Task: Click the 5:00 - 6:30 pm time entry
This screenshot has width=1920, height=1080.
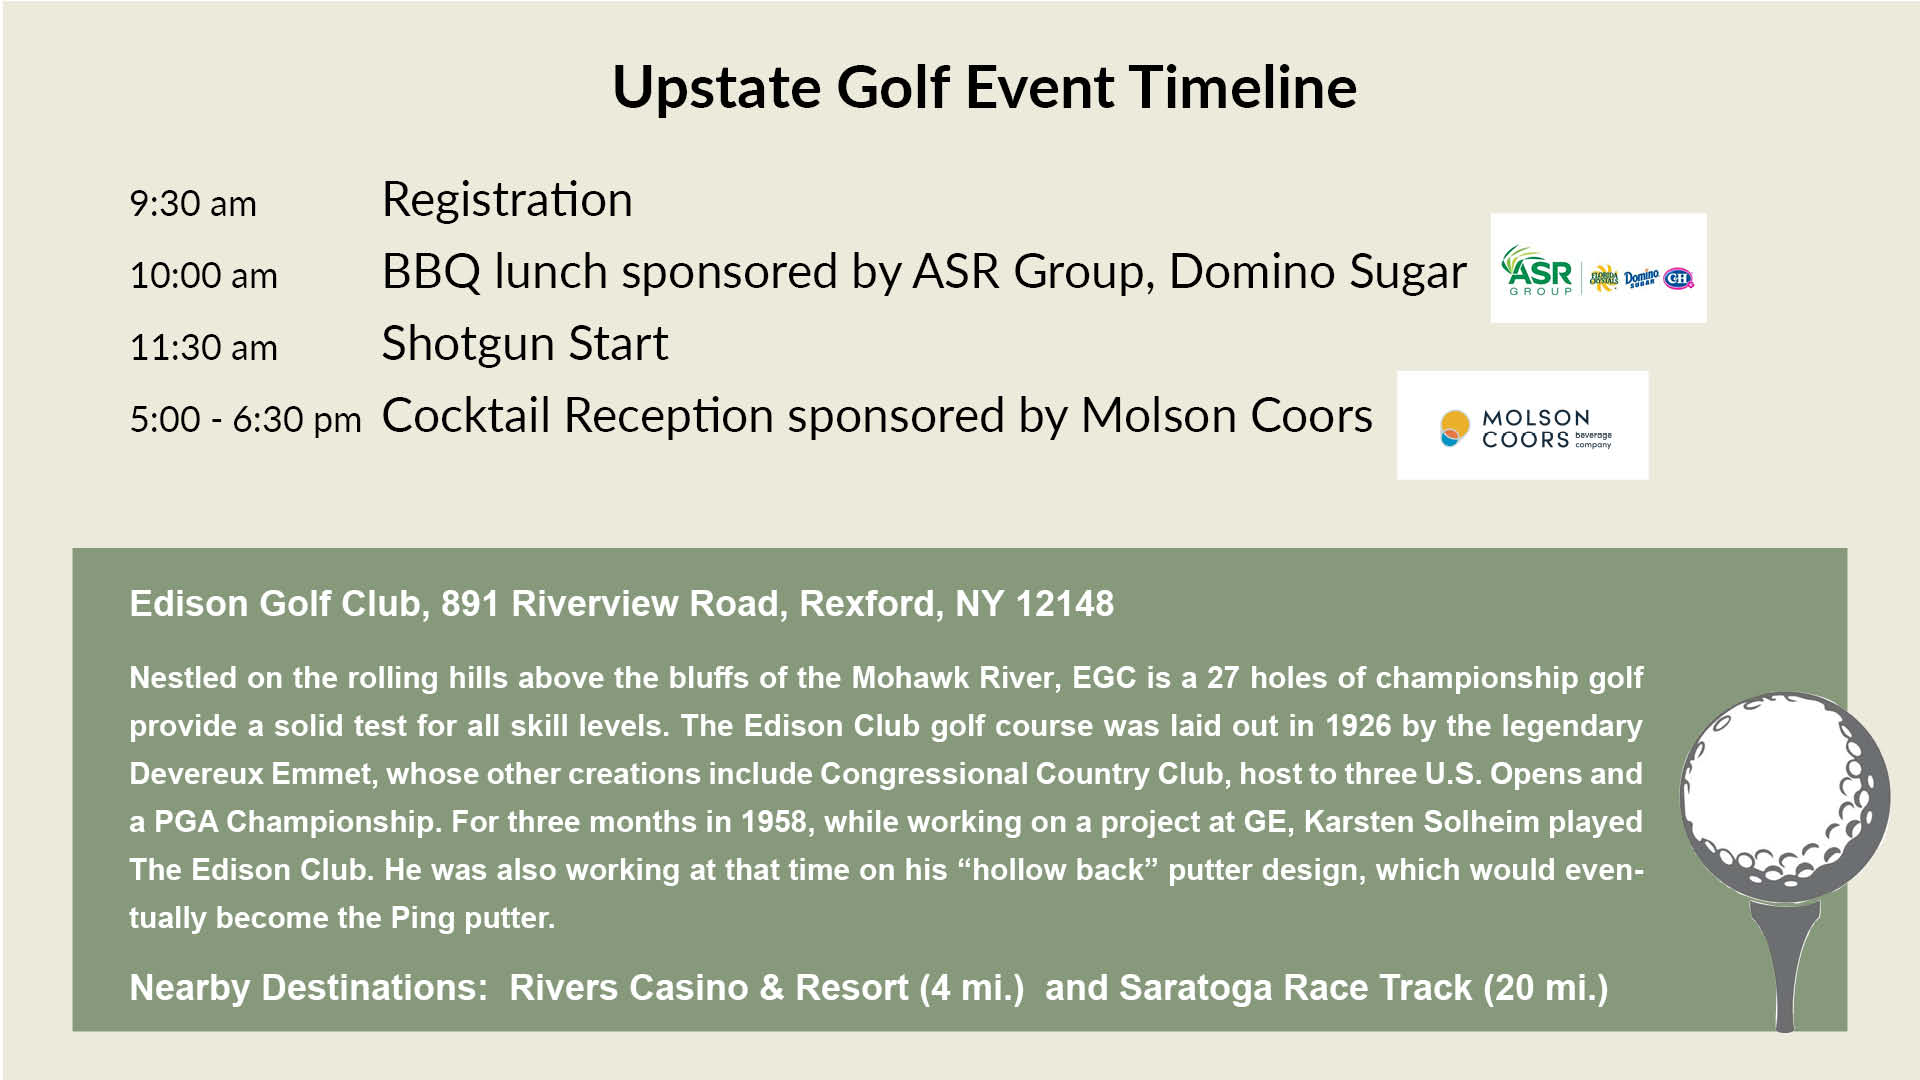Action: 246,420
